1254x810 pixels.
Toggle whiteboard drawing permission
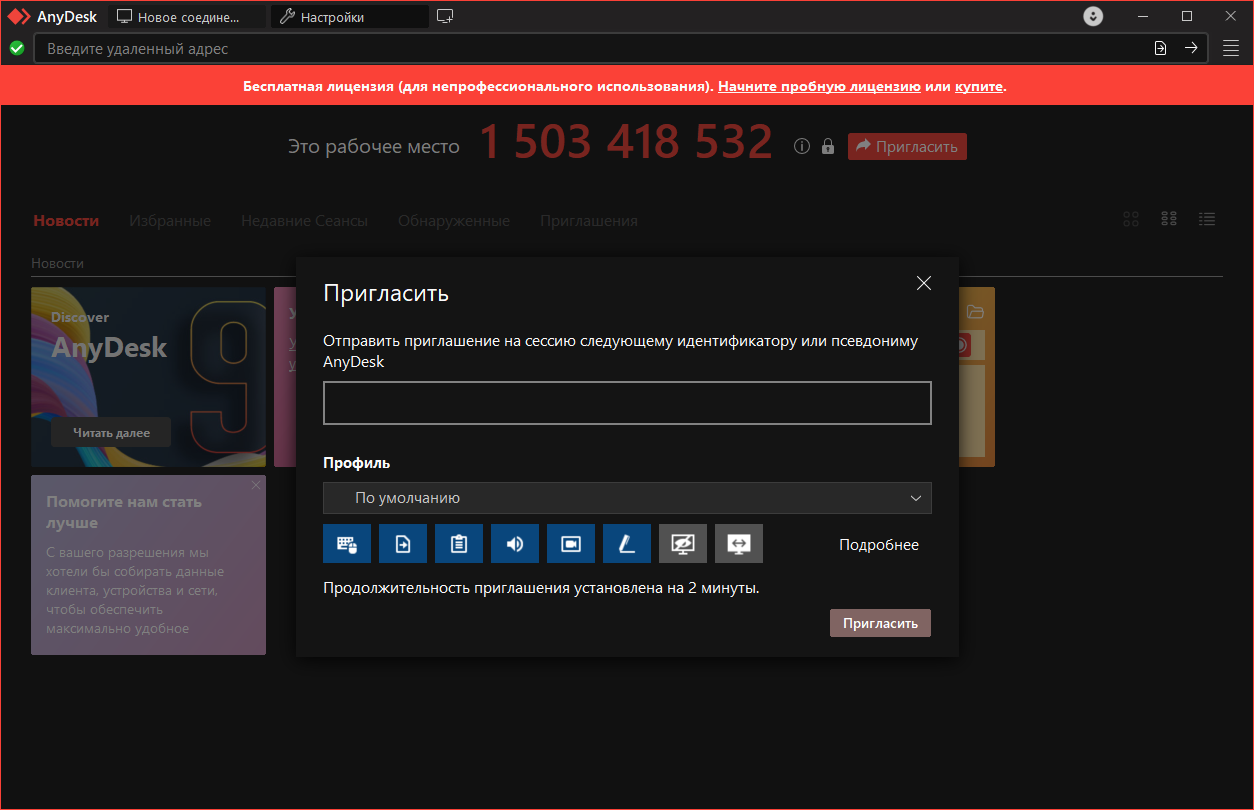(x=627, y=544)
